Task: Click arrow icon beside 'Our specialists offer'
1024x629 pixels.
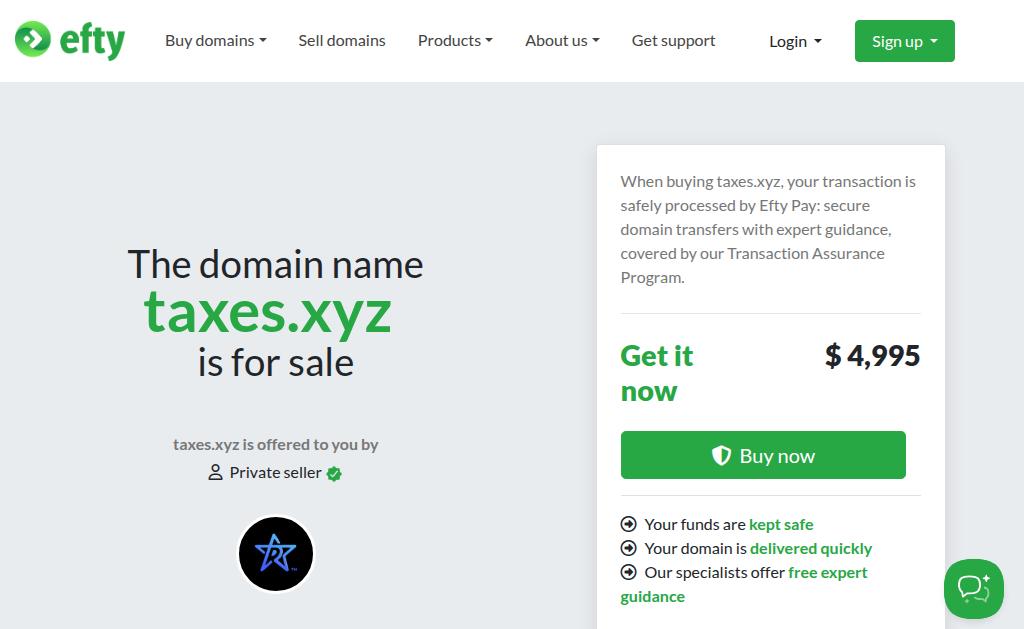Action: (x=629, y=572)
